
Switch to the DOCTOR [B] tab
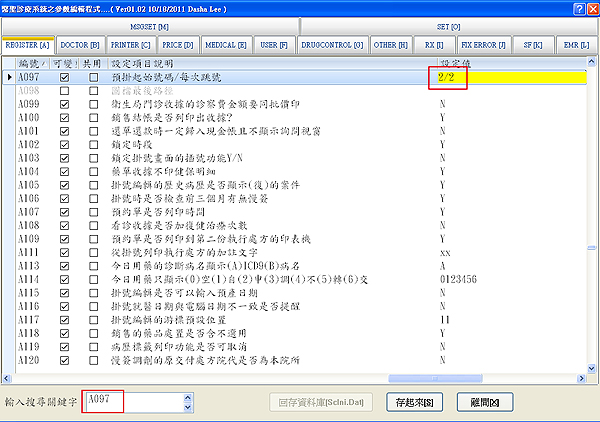pos(80,45)
